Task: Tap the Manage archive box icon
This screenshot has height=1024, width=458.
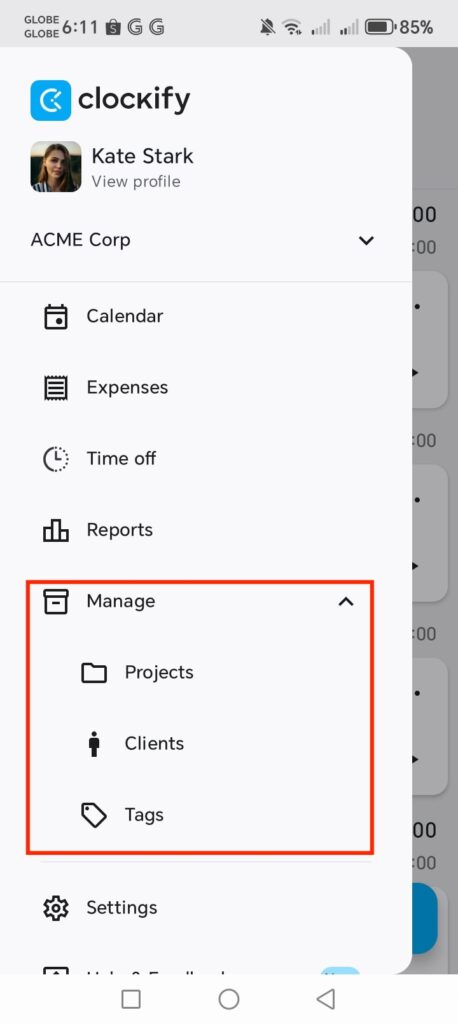Action: [56, 601]
